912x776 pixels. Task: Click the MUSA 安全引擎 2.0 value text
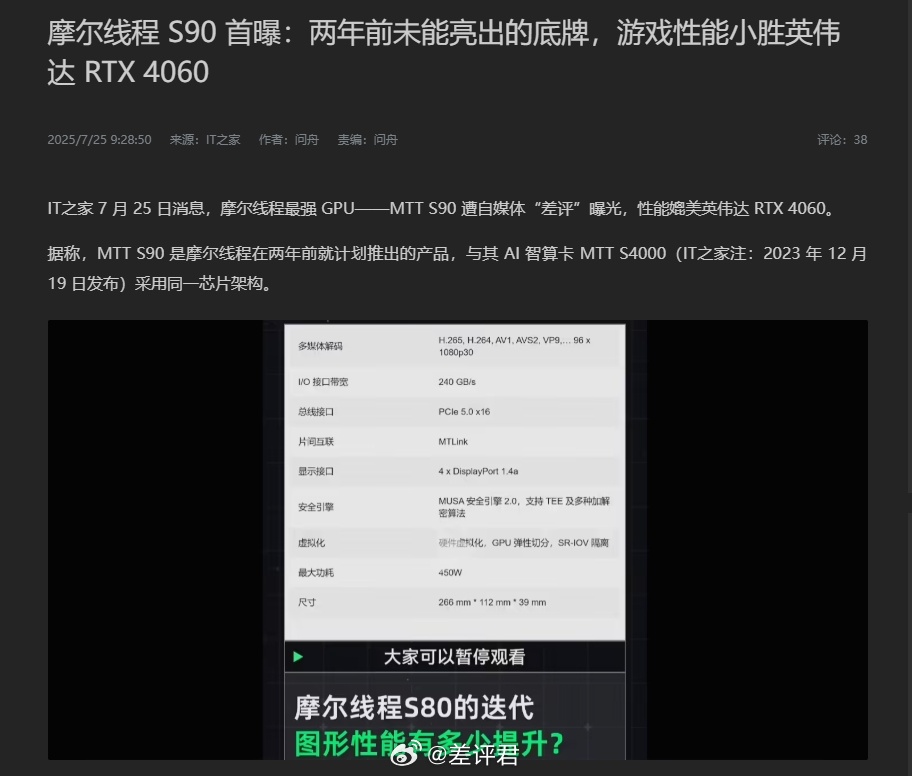click(x=524, y=507)
